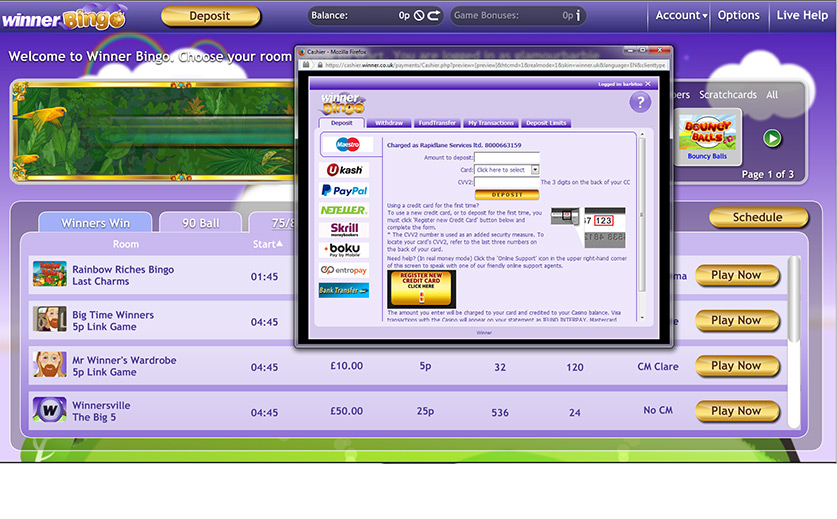Open the Options menu
Screen dimensions: 837x519
(738, 15)
